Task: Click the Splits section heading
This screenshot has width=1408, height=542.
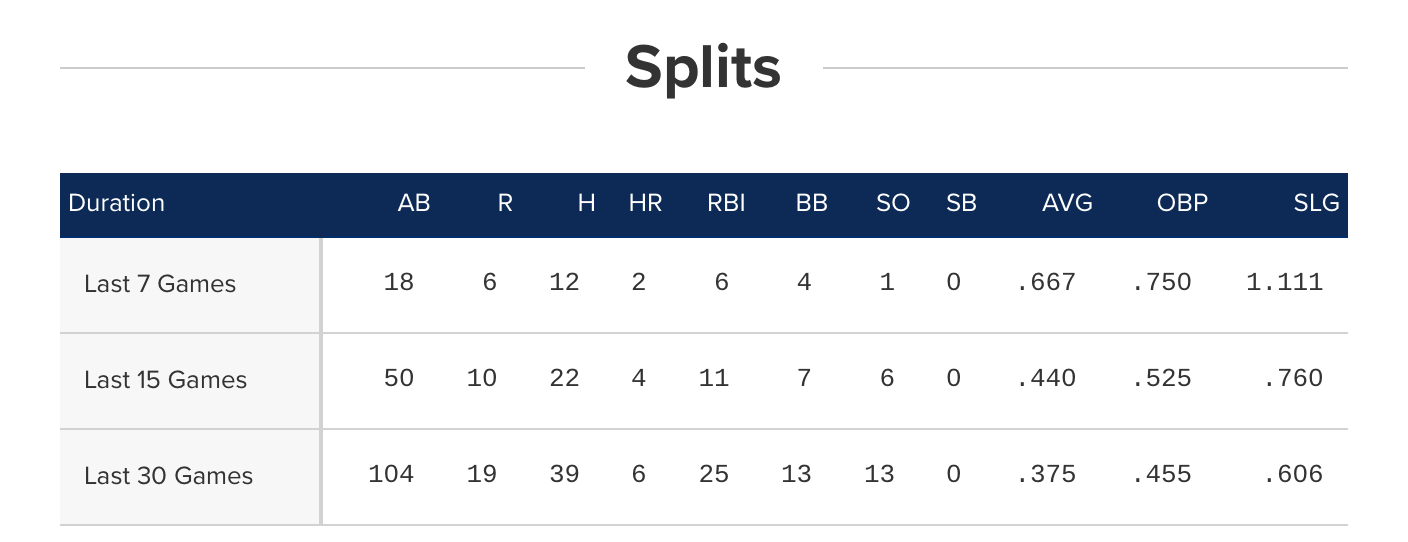Action: tap(703, 68)
